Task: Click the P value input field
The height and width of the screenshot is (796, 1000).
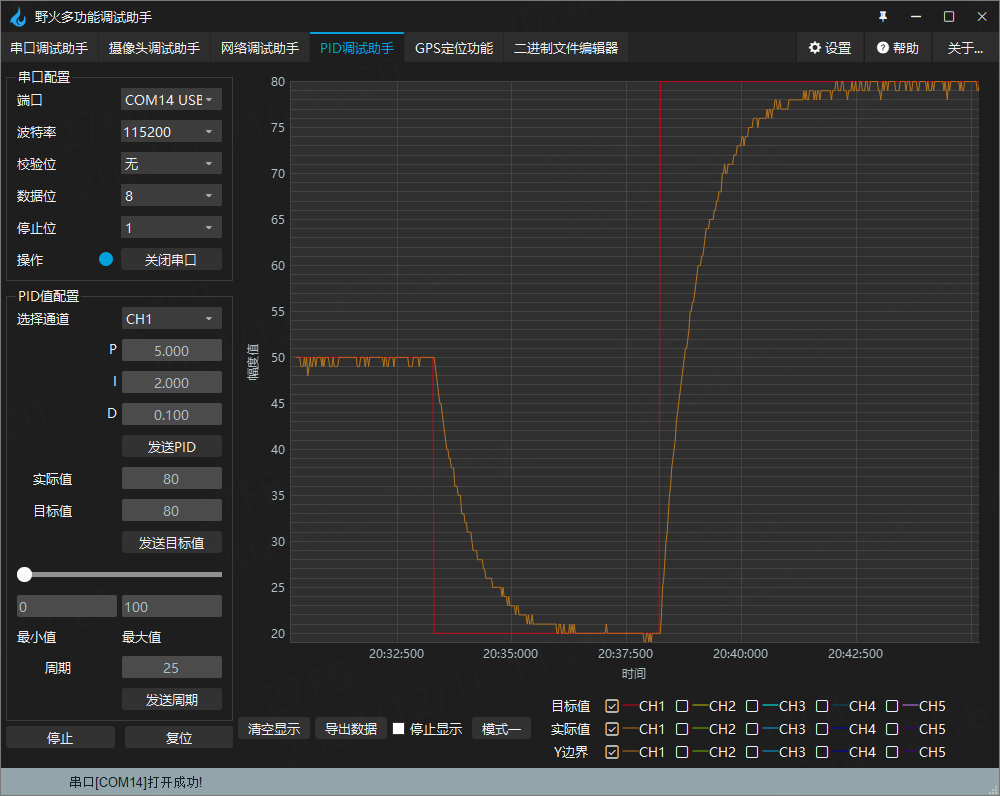Action: tap(172, 351)
